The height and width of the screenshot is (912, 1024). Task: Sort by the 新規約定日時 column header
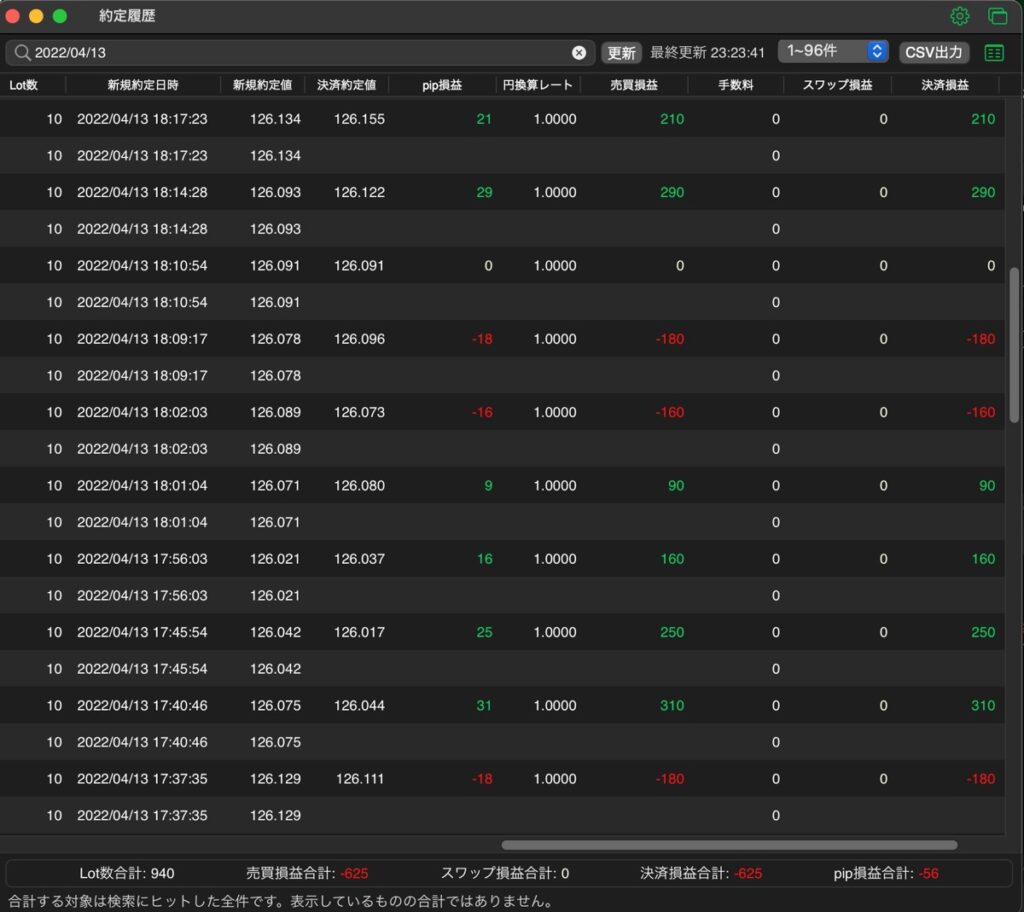tap(142, 85)
